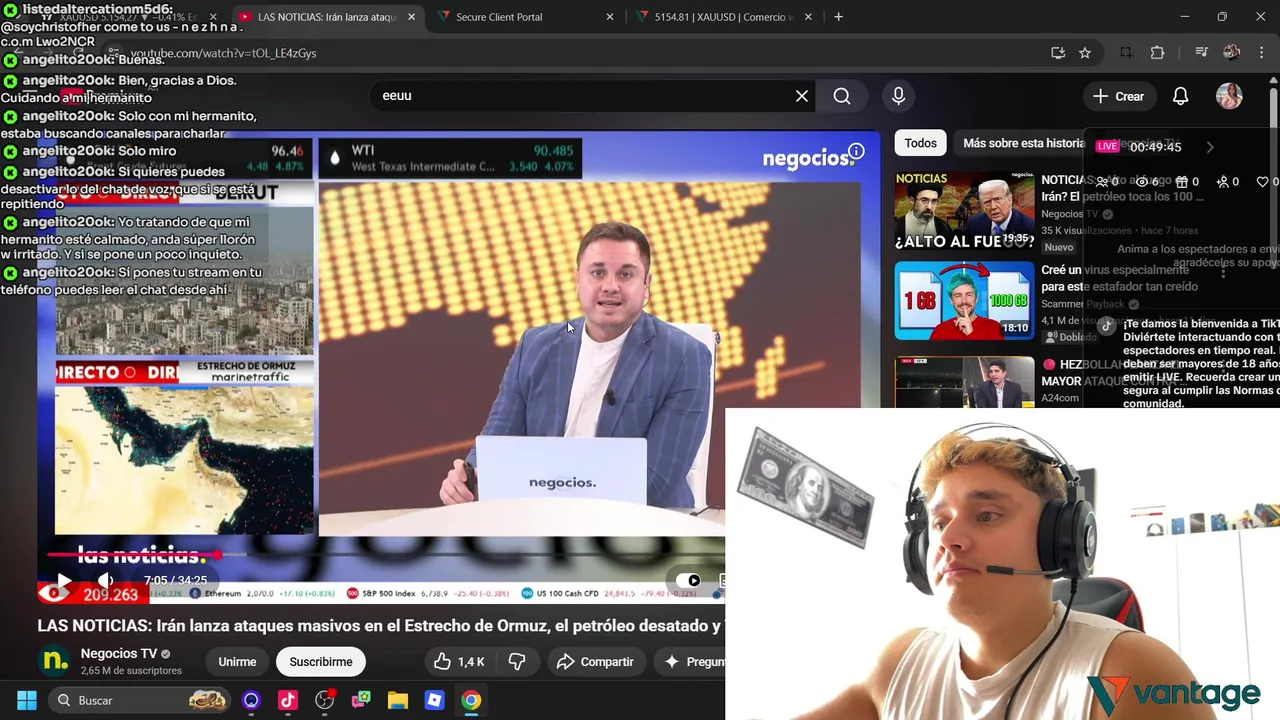
Task: Click the YouTube search magnifier button
Action: [842, 96]
